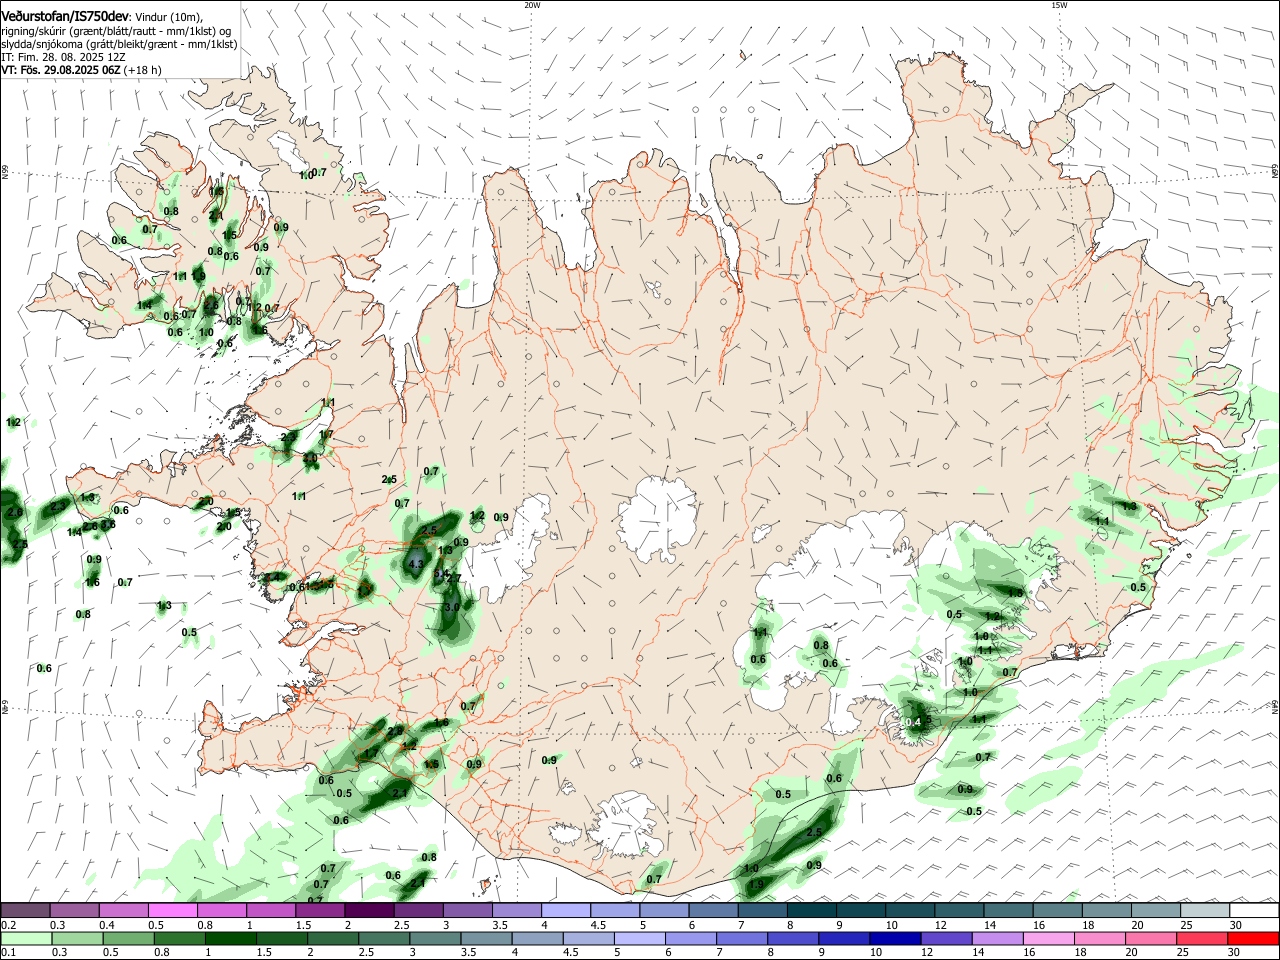Click the light purple rain swatch between 14 and 16
The height and width of the screenshot is (960, 1280).
pyautogui.click(x=996, y=938)
